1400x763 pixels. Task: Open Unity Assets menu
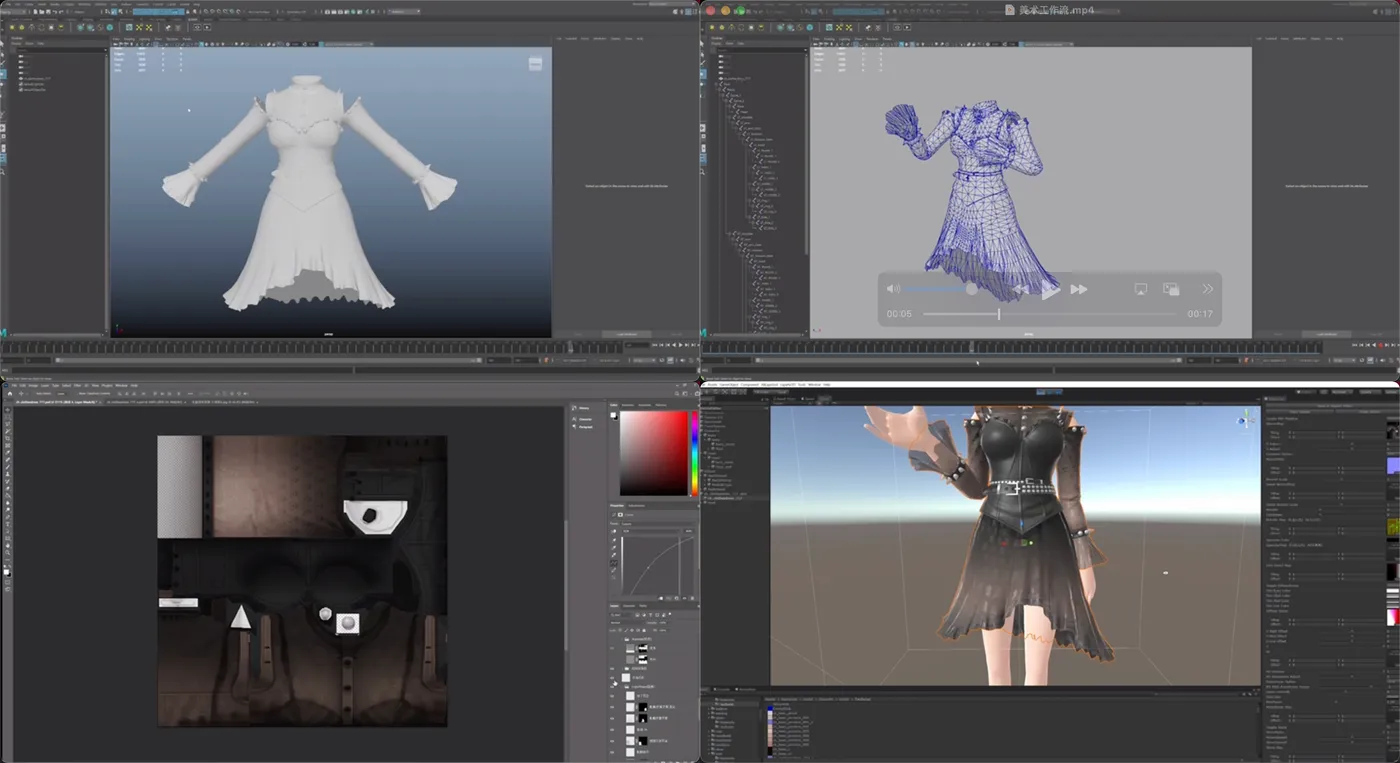pyautogui.click(x=714, y=385)
